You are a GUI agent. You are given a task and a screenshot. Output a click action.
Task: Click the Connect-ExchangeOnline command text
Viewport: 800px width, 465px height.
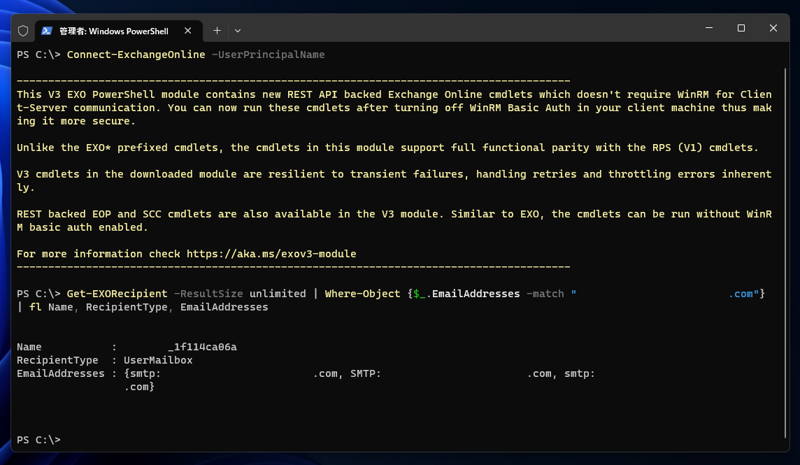point(136,55)
